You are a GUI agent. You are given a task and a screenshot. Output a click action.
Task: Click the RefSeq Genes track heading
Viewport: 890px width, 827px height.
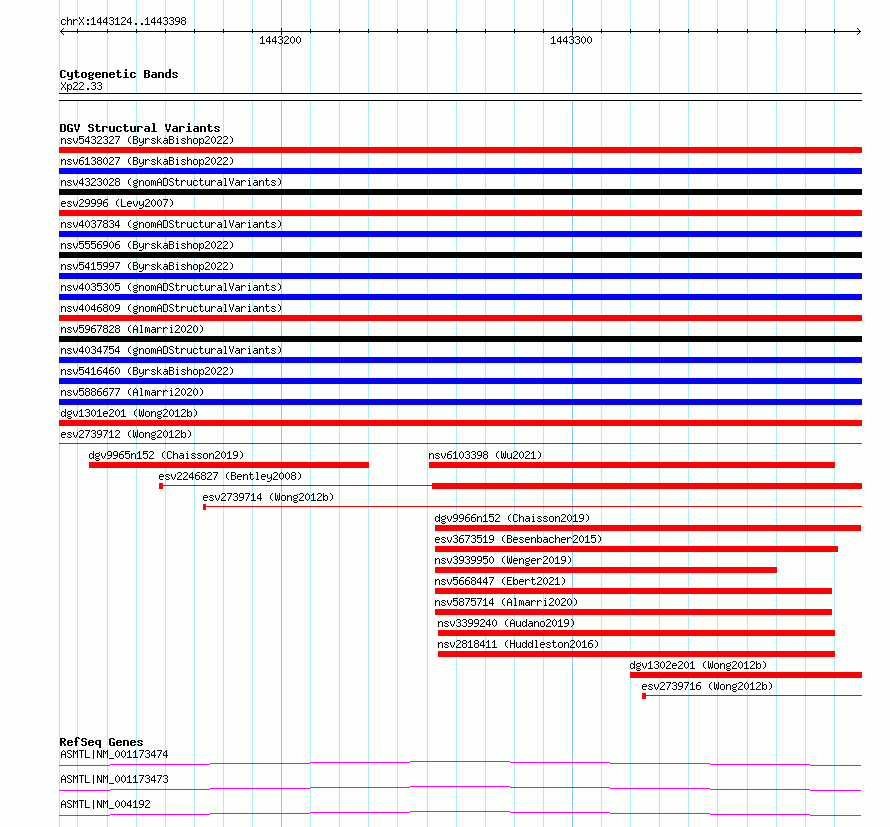point(101,742)
